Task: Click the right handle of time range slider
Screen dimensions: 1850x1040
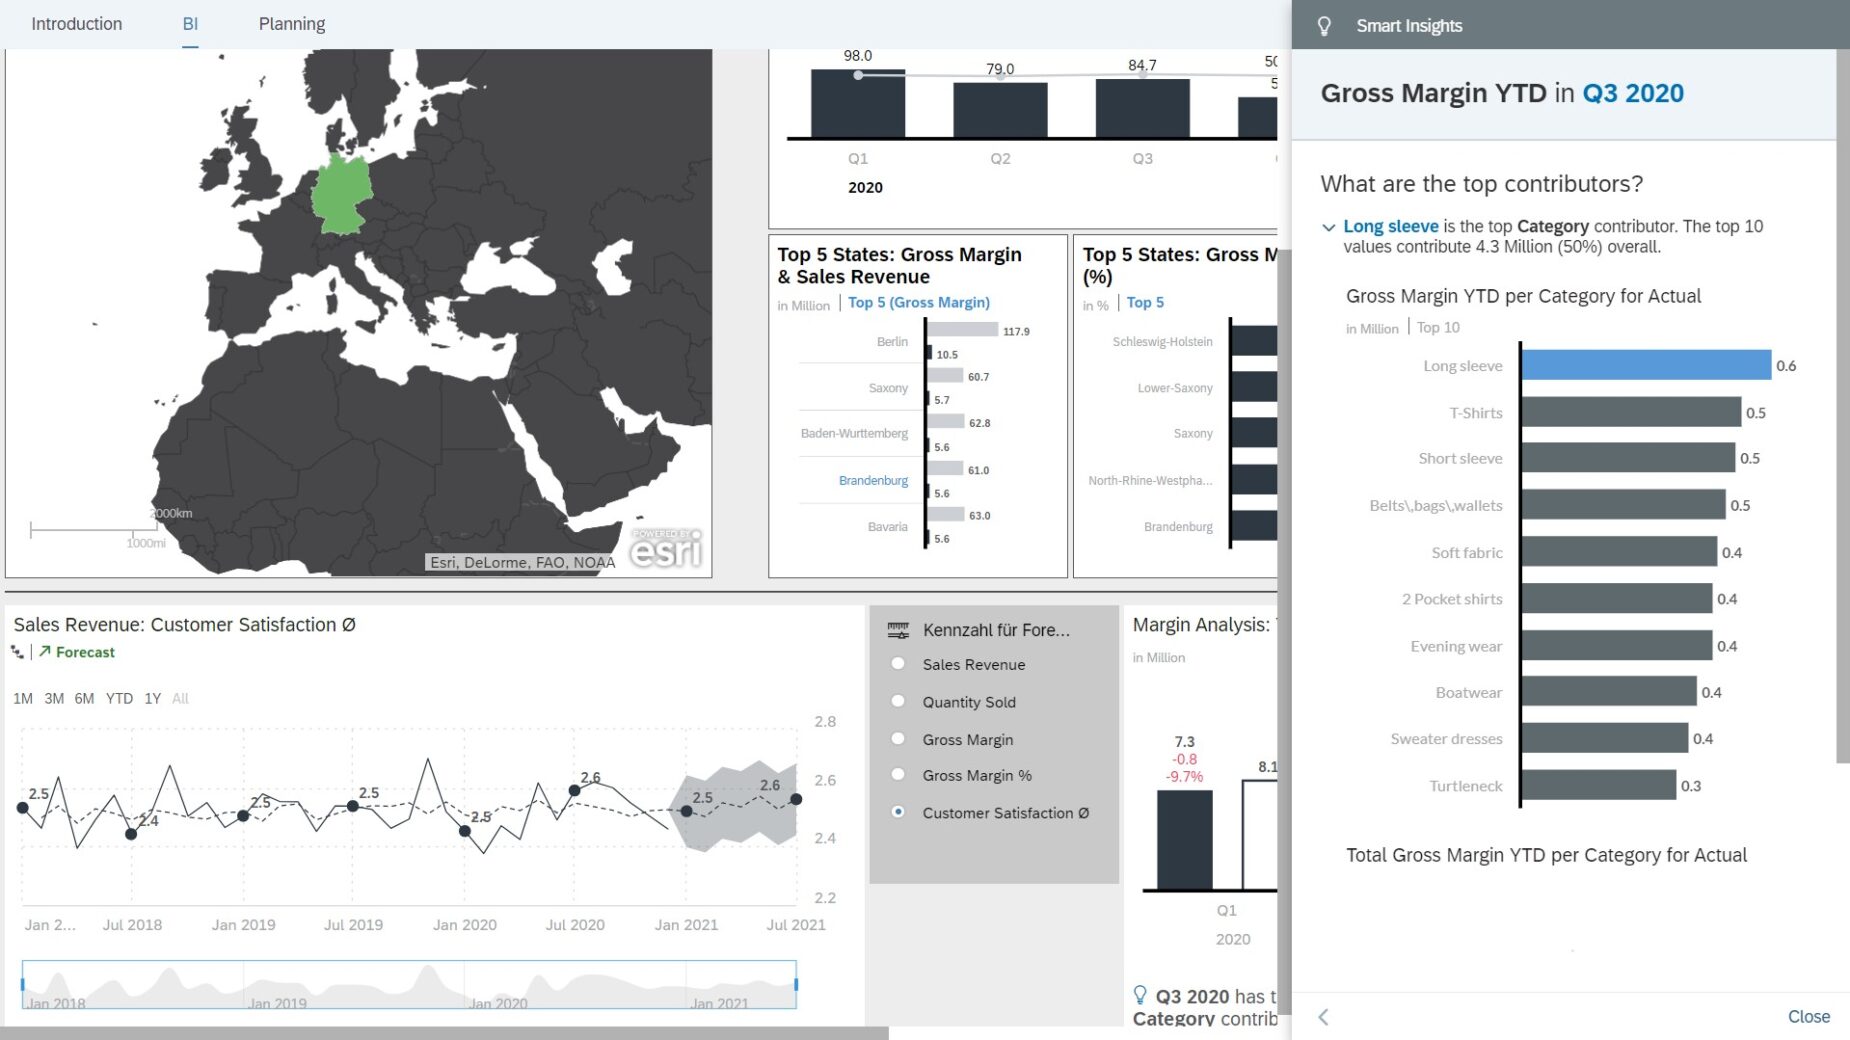Action: (796, 984)
